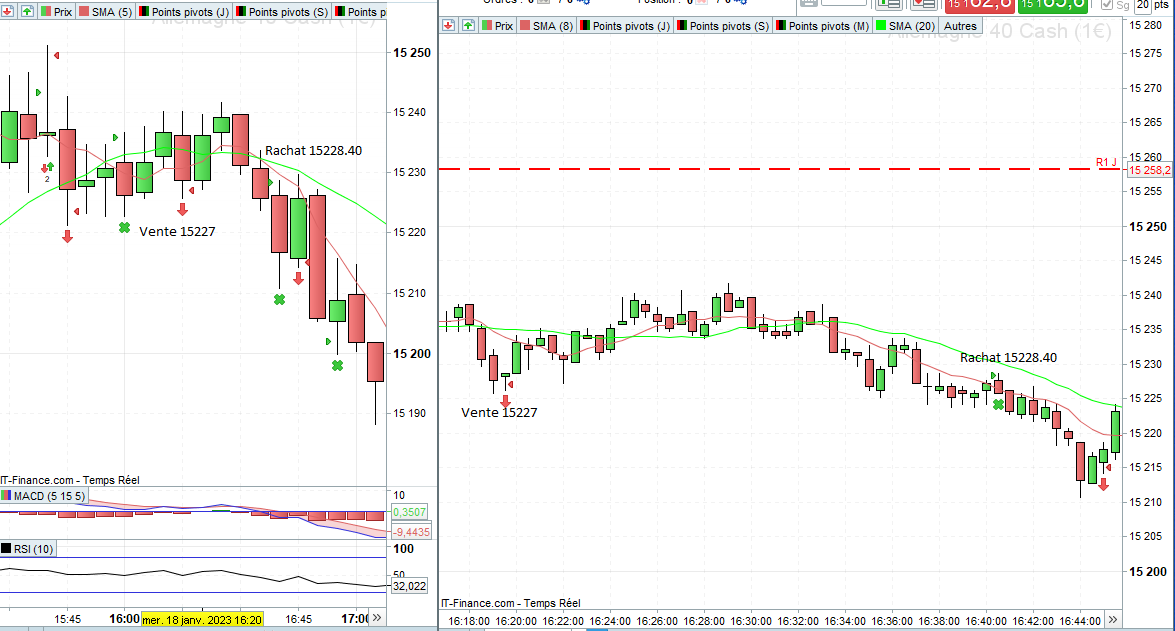Select Points pivots (S) in left chart
The width and height of the screenshot is (1175, 631).
[x=281, y=11]
